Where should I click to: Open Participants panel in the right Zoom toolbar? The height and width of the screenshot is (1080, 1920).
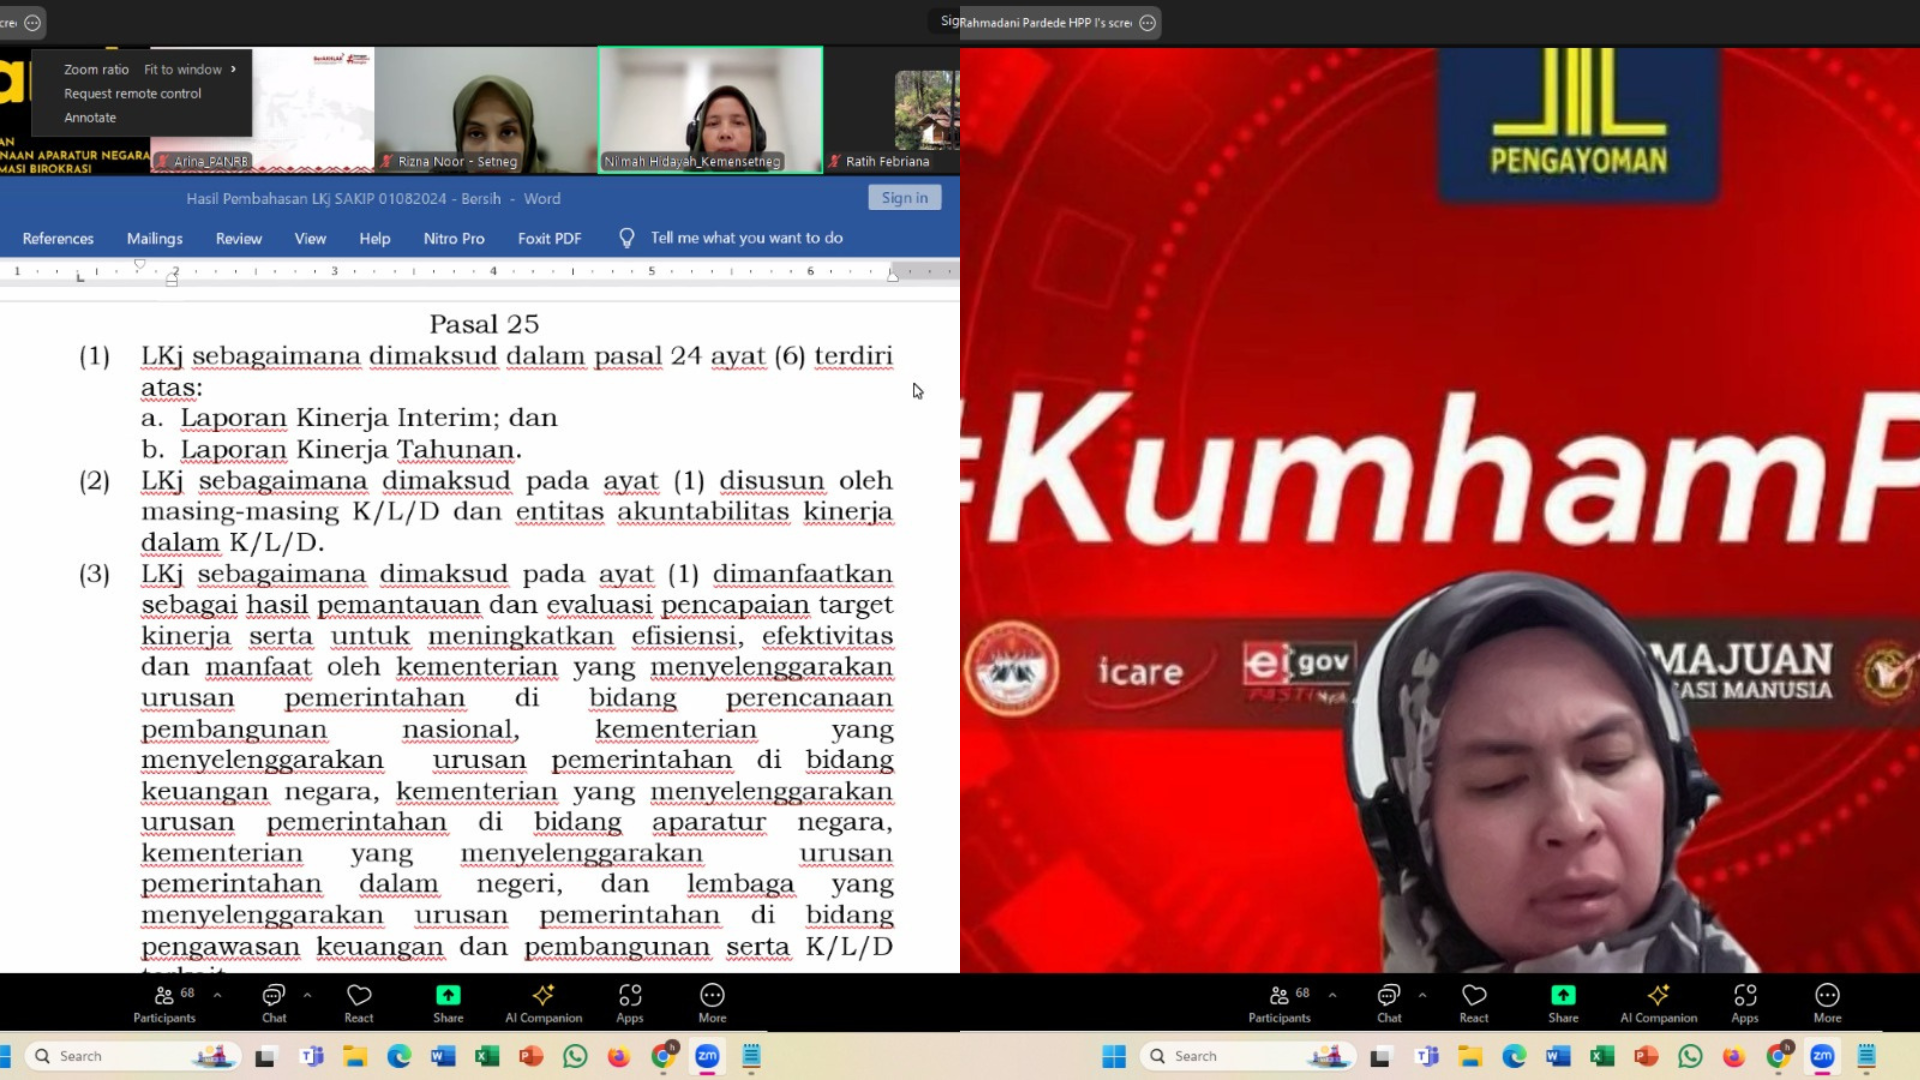pos(1280,1003)
